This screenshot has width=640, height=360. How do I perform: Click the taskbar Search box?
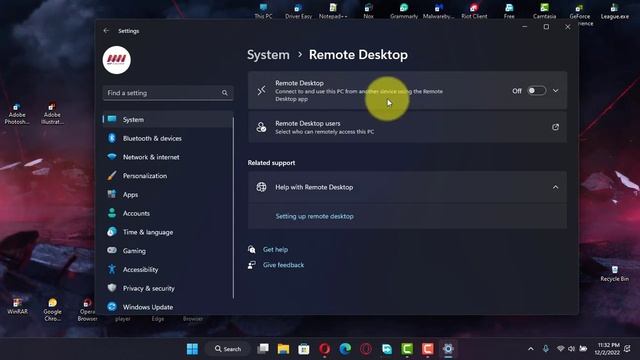point(228,349)
